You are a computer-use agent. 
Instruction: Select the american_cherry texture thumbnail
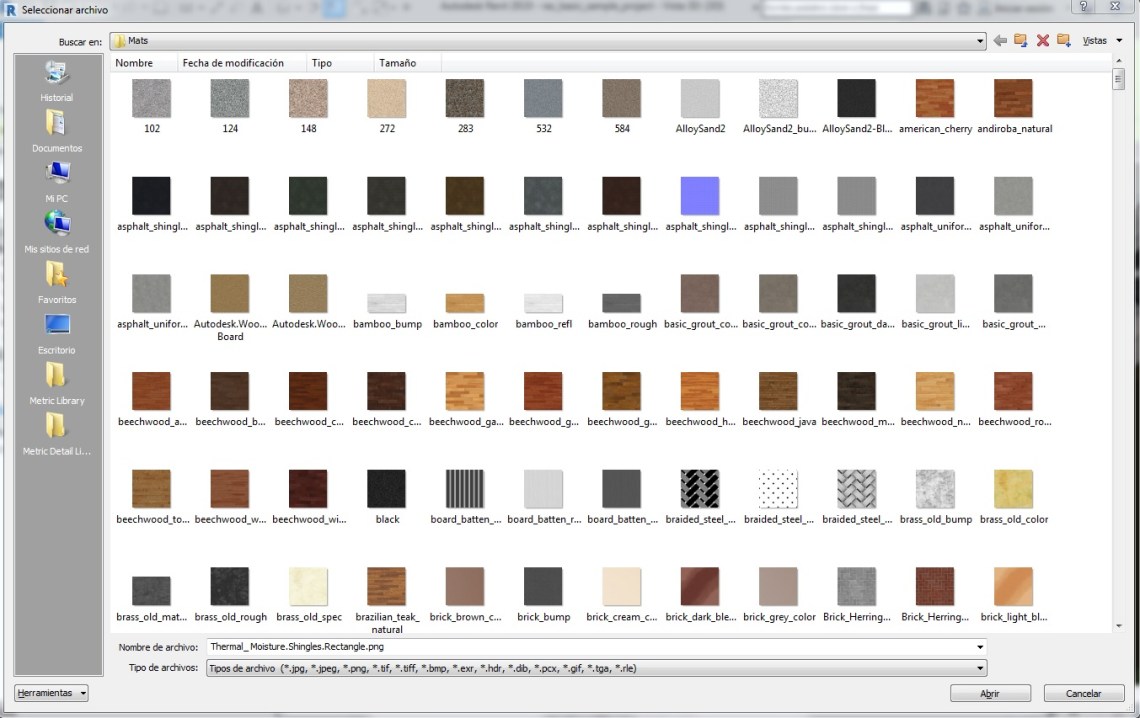(x=935, y=100)
